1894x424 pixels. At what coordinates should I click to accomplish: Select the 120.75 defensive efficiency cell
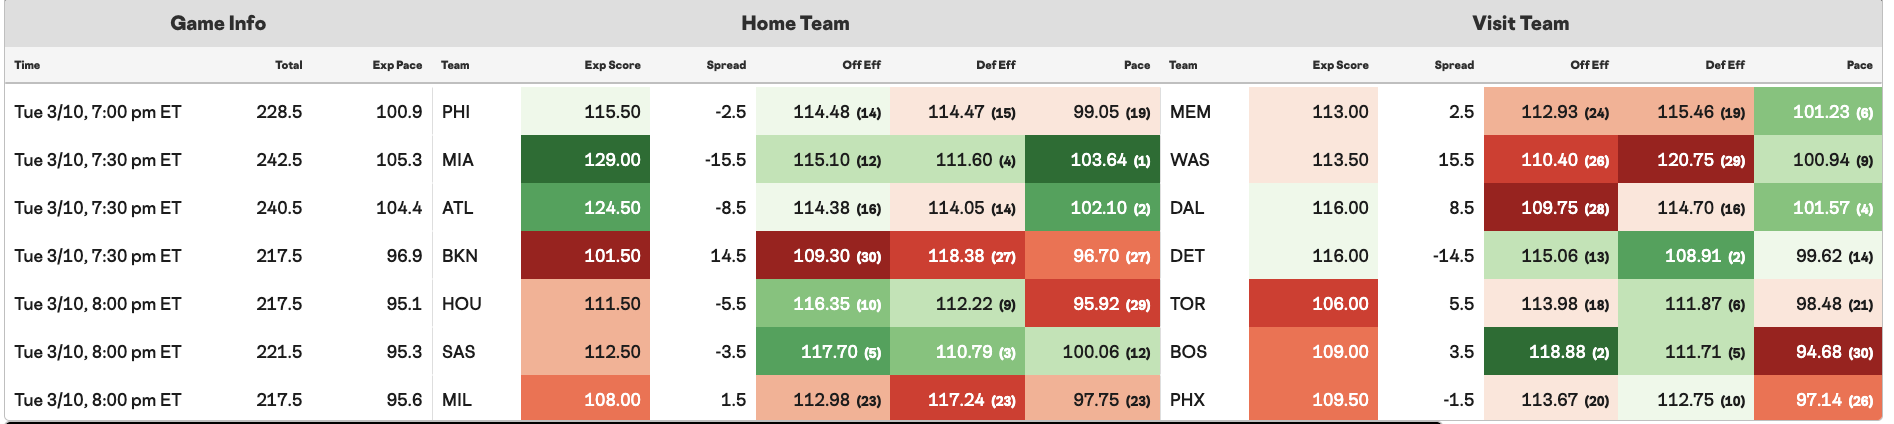[x=1686, y=160]
